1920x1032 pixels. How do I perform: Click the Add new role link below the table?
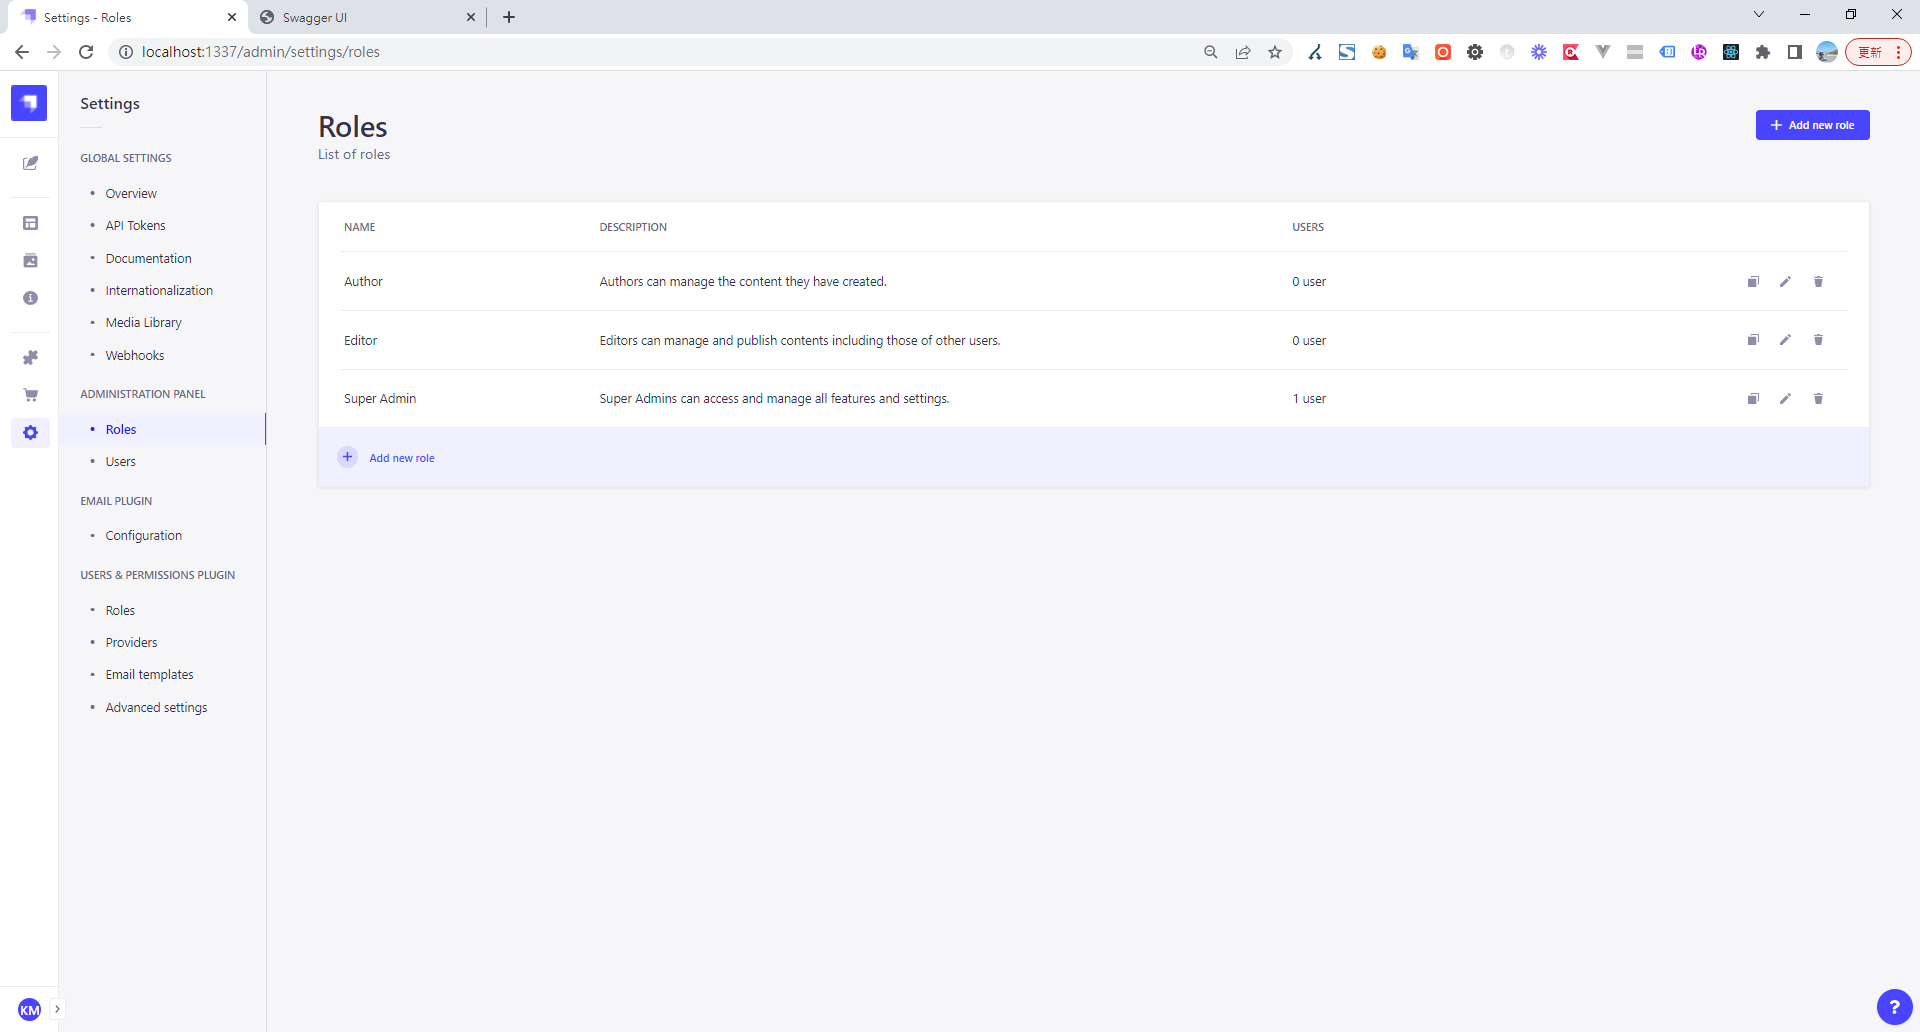click(401, 458)
